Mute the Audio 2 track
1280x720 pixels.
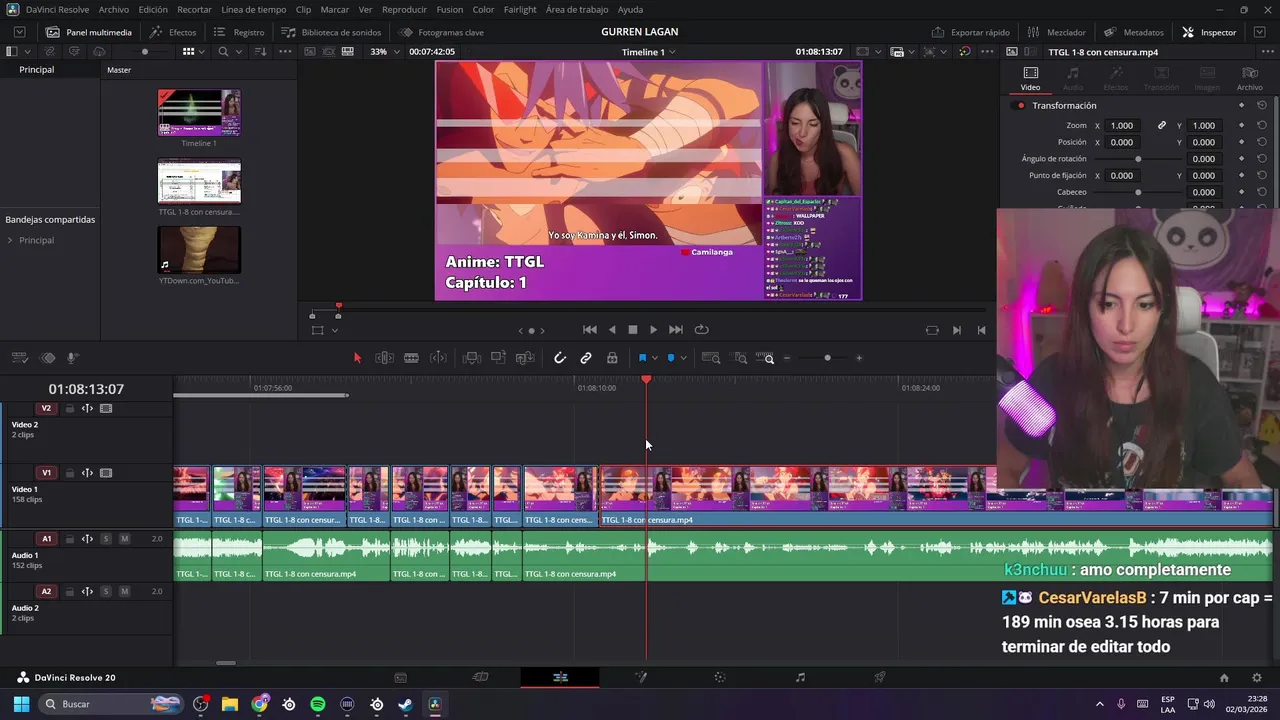point(124,591)
